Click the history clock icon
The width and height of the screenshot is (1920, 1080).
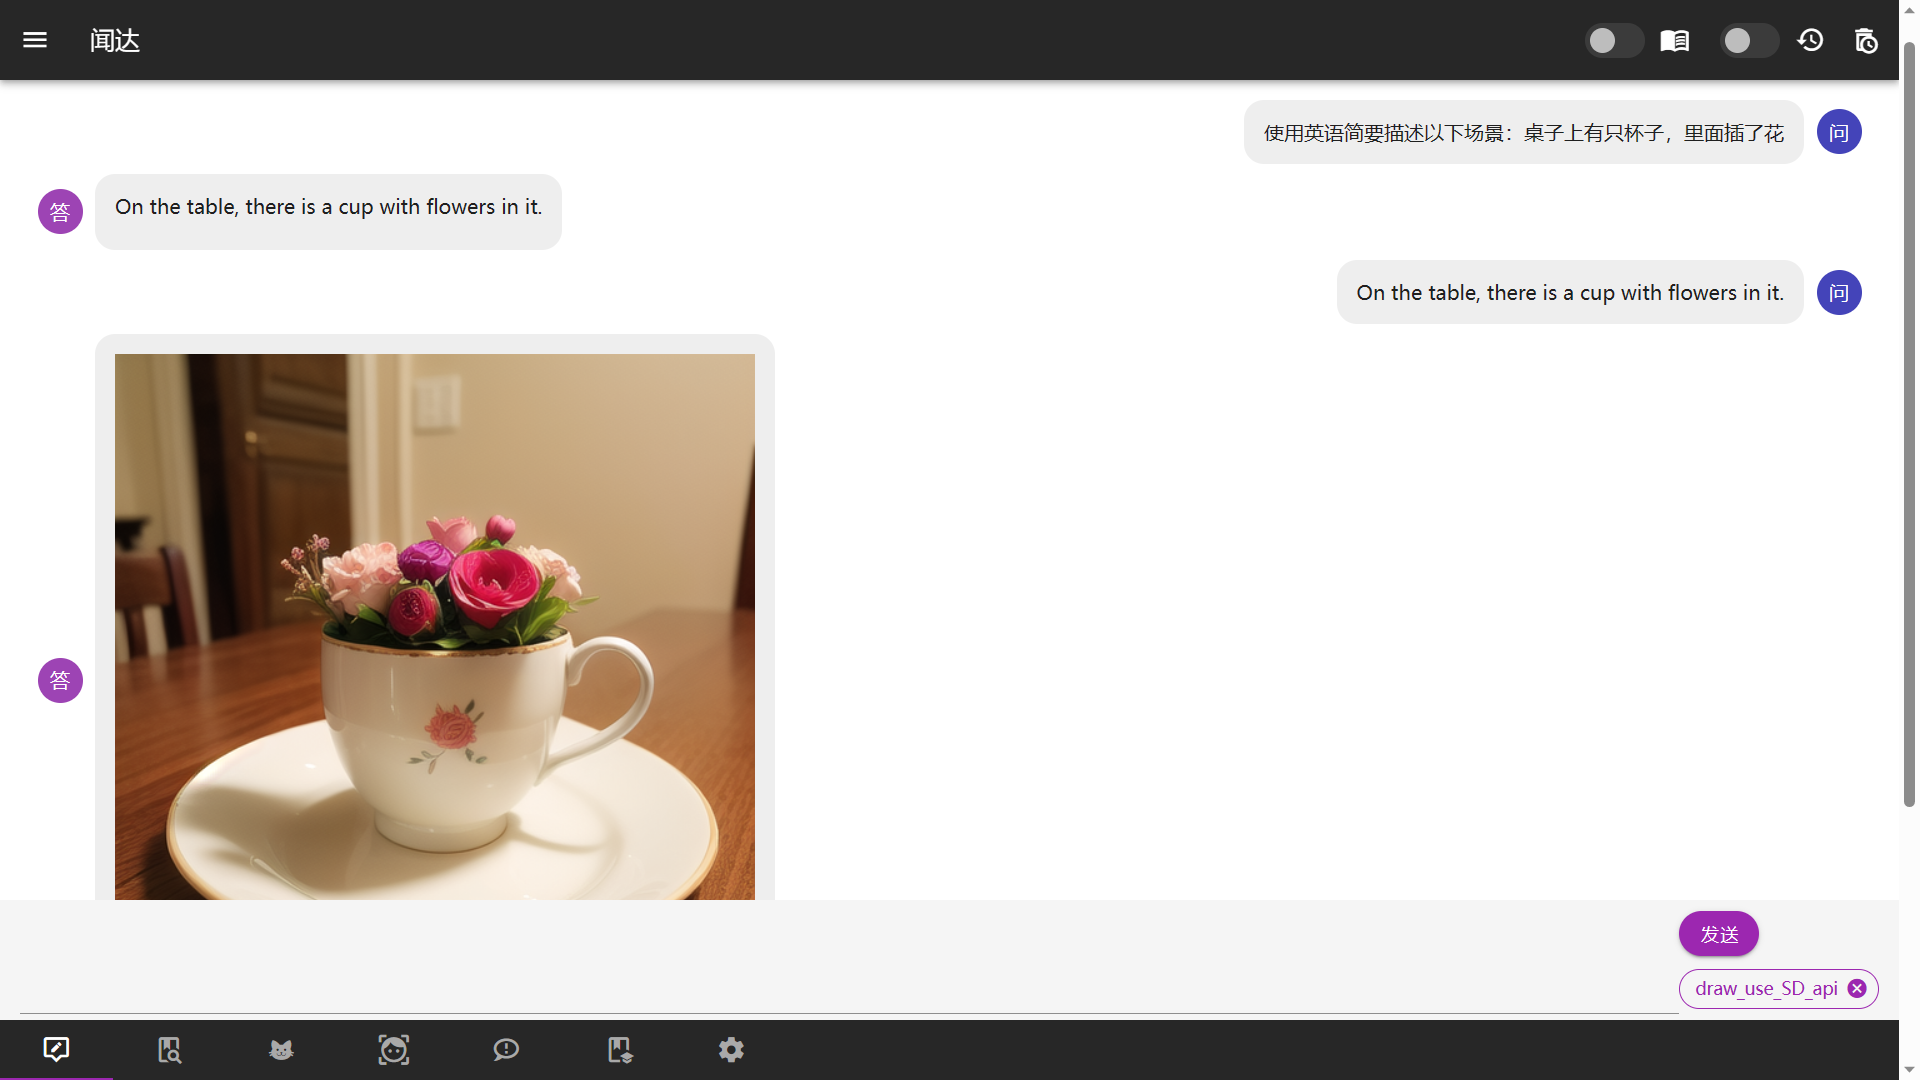pos(1811,40)
